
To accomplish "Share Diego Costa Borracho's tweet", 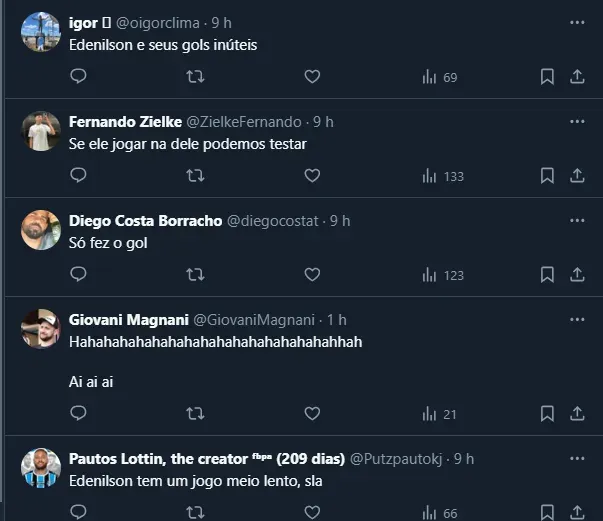I will tap(577, 275).
